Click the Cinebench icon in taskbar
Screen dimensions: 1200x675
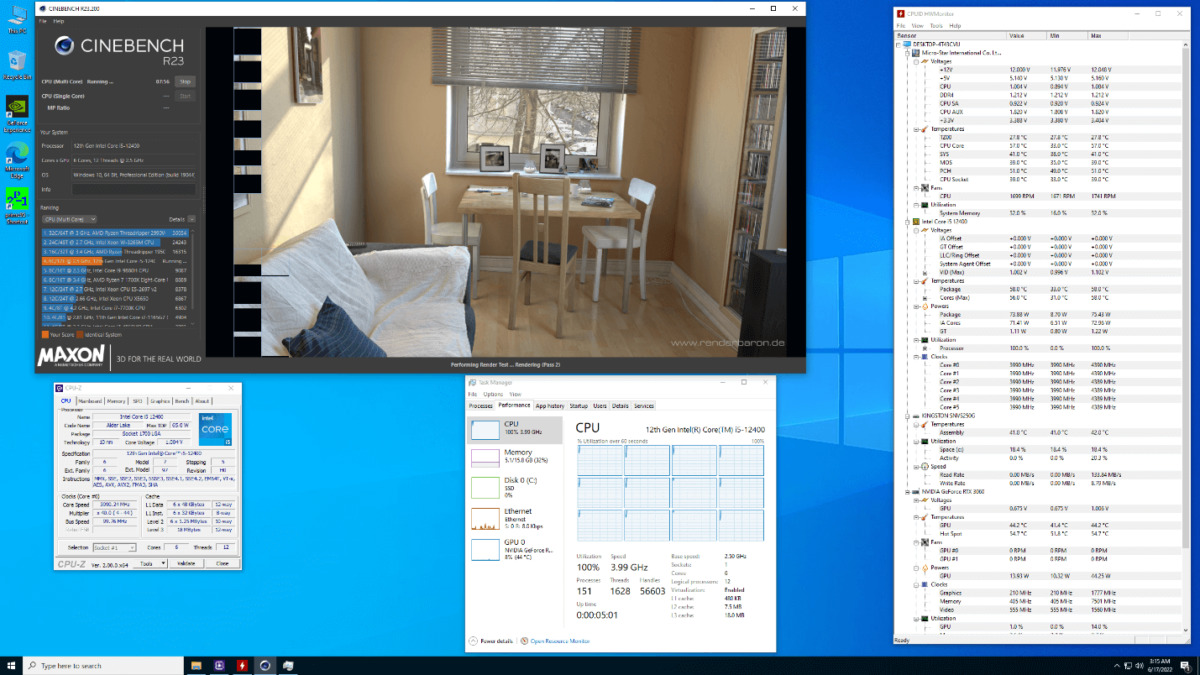tap(265, 665)
